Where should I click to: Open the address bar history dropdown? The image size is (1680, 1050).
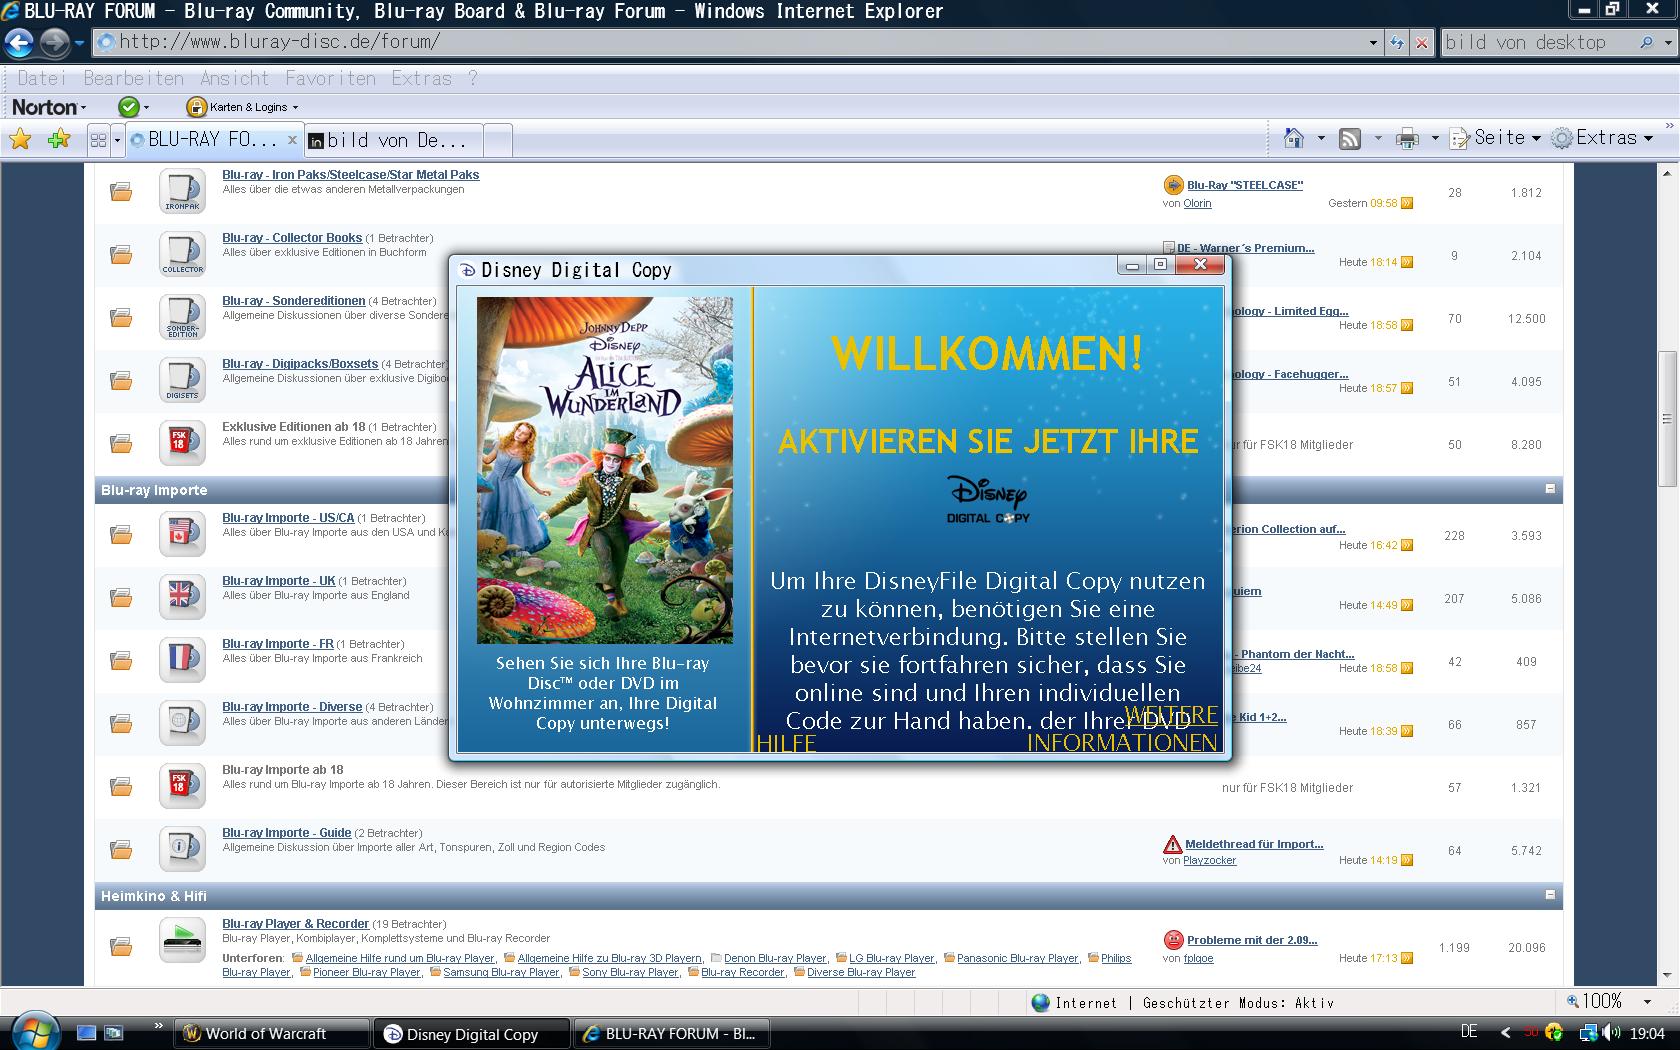tap(1373, 42)
